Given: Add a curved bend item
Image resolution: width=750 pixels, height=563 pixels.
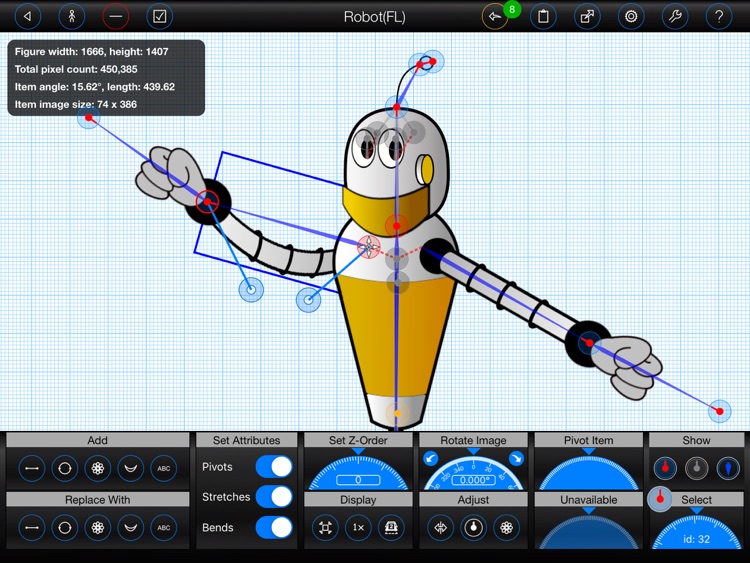Looking at the screenshot, I should (131, 468).
